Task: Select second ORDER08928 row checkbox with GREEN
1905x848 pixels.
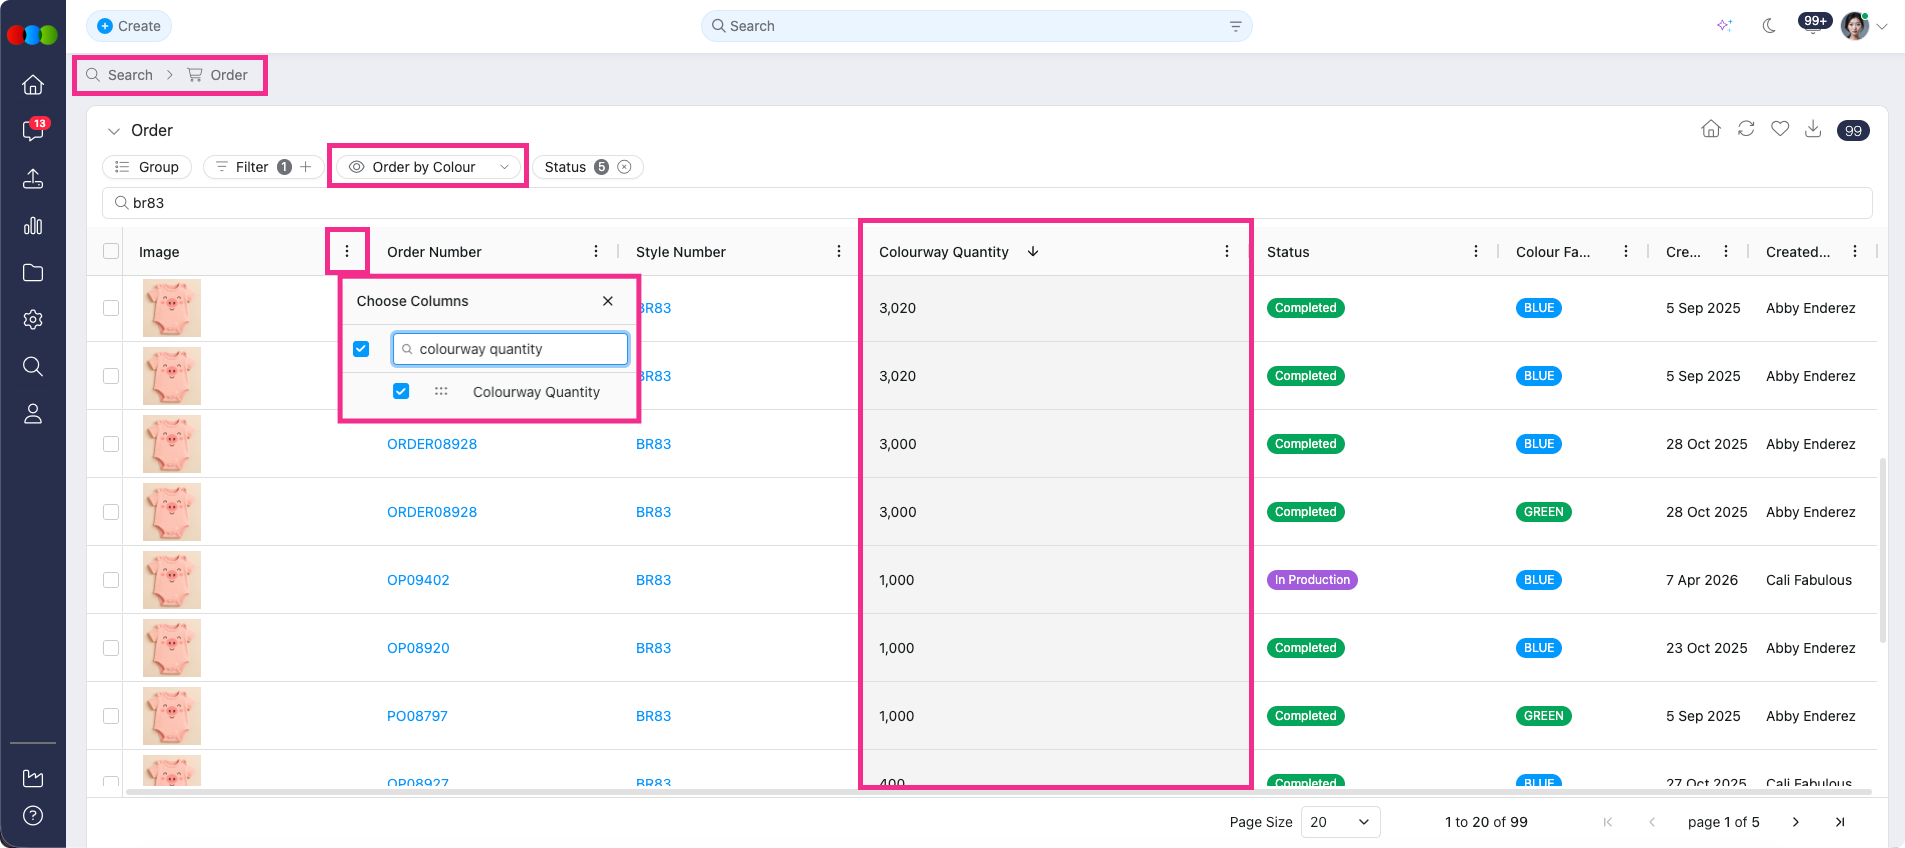Action: pos(111,512)
